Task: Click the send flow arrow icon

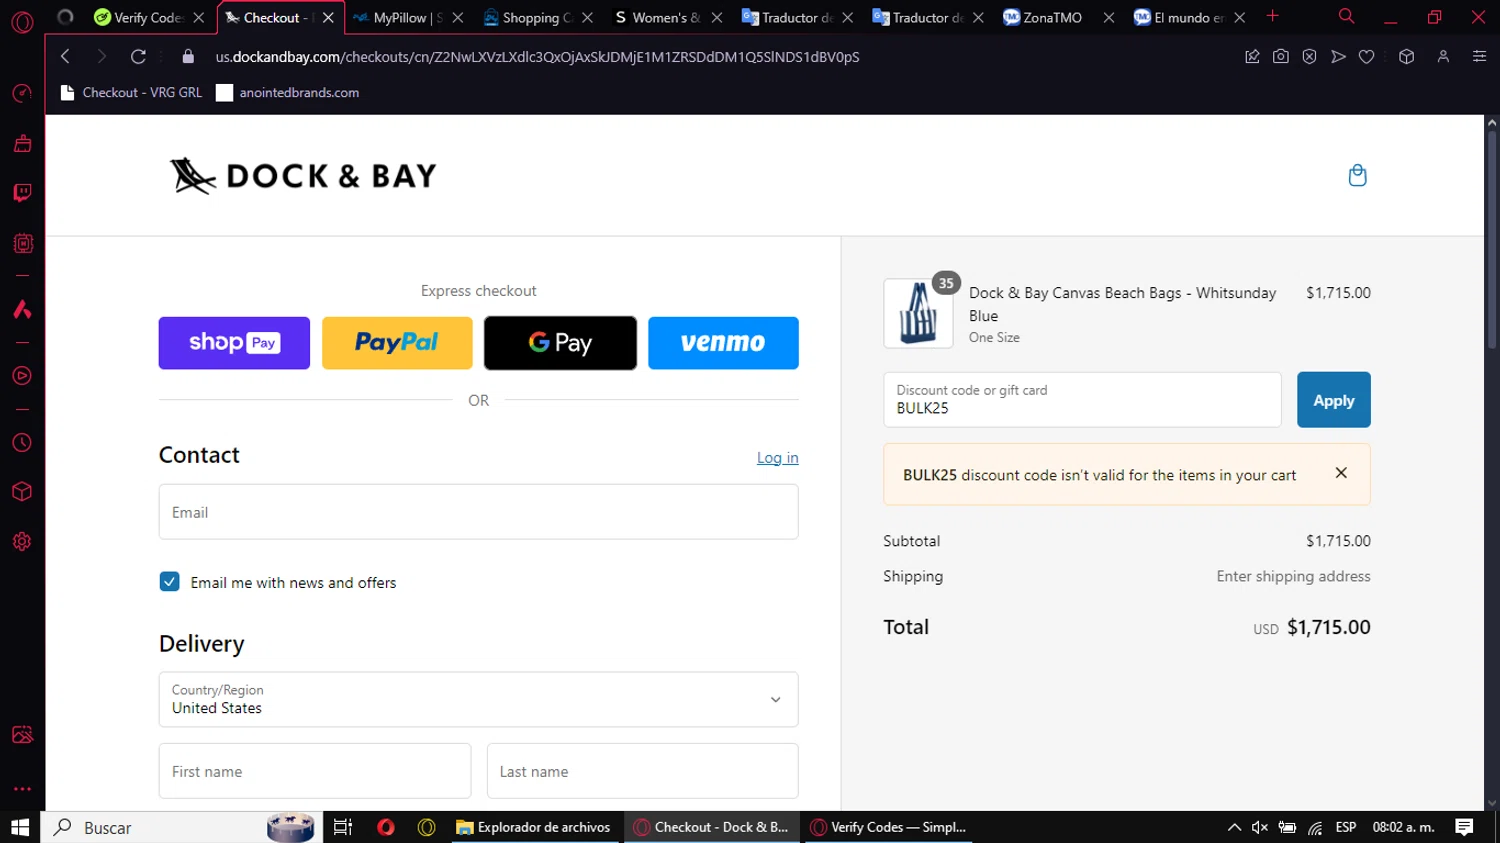Action: [1338, 57]
